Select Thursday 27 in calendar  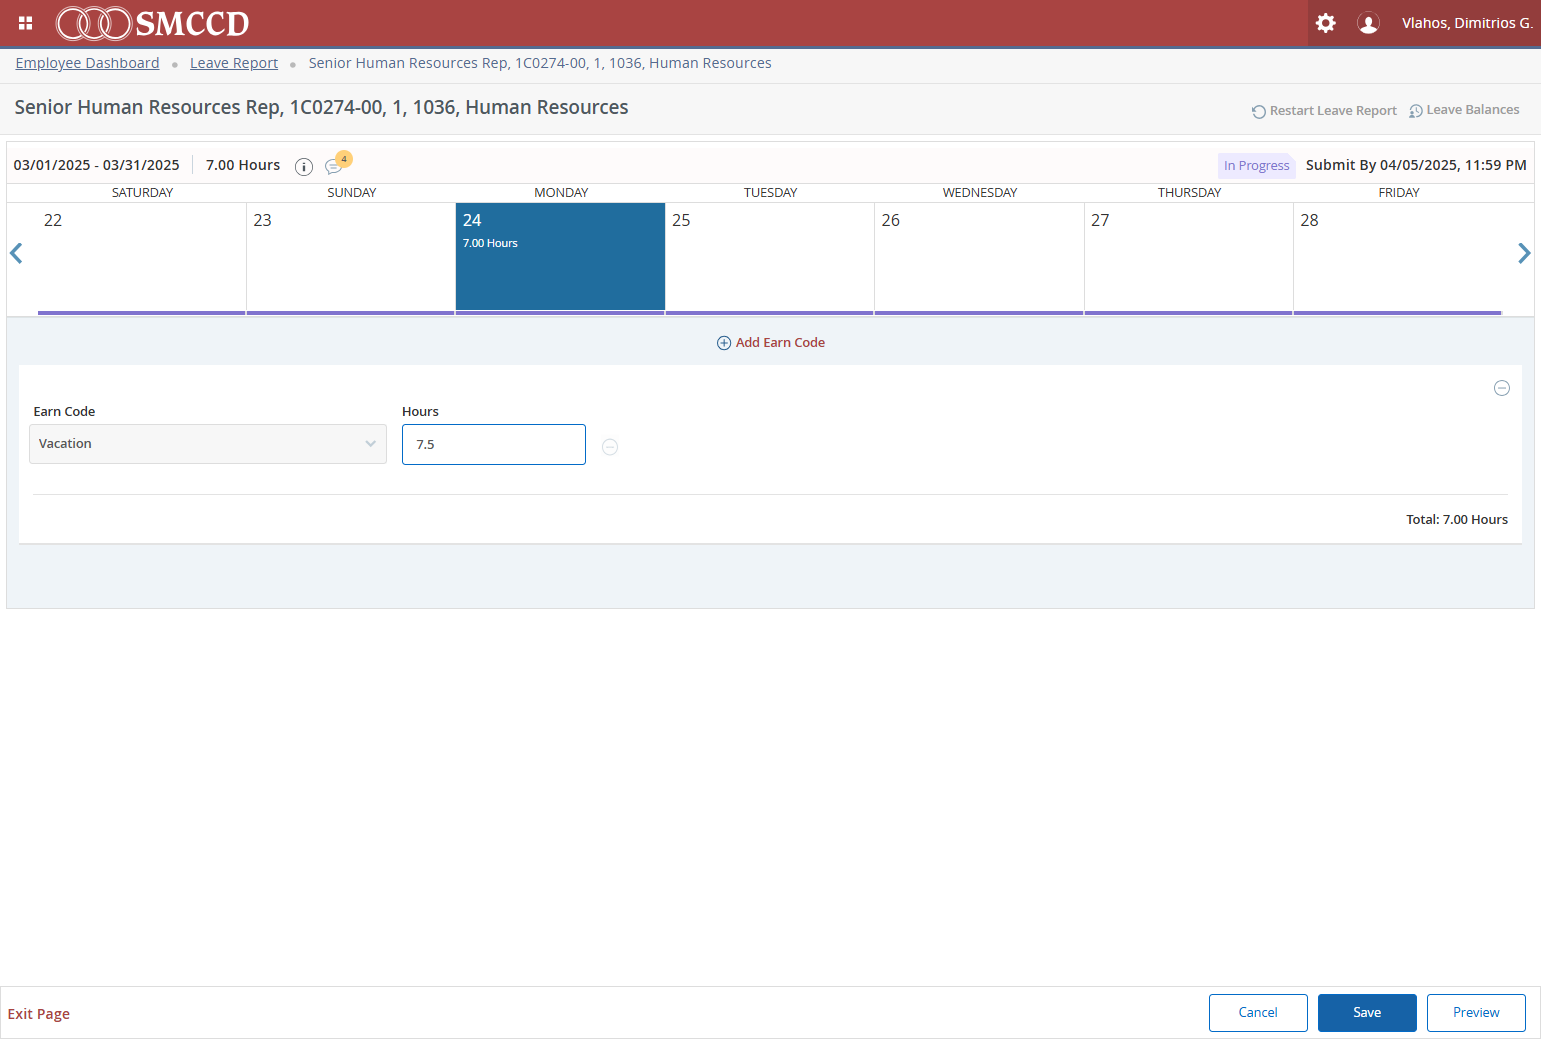click(1189, 258)
